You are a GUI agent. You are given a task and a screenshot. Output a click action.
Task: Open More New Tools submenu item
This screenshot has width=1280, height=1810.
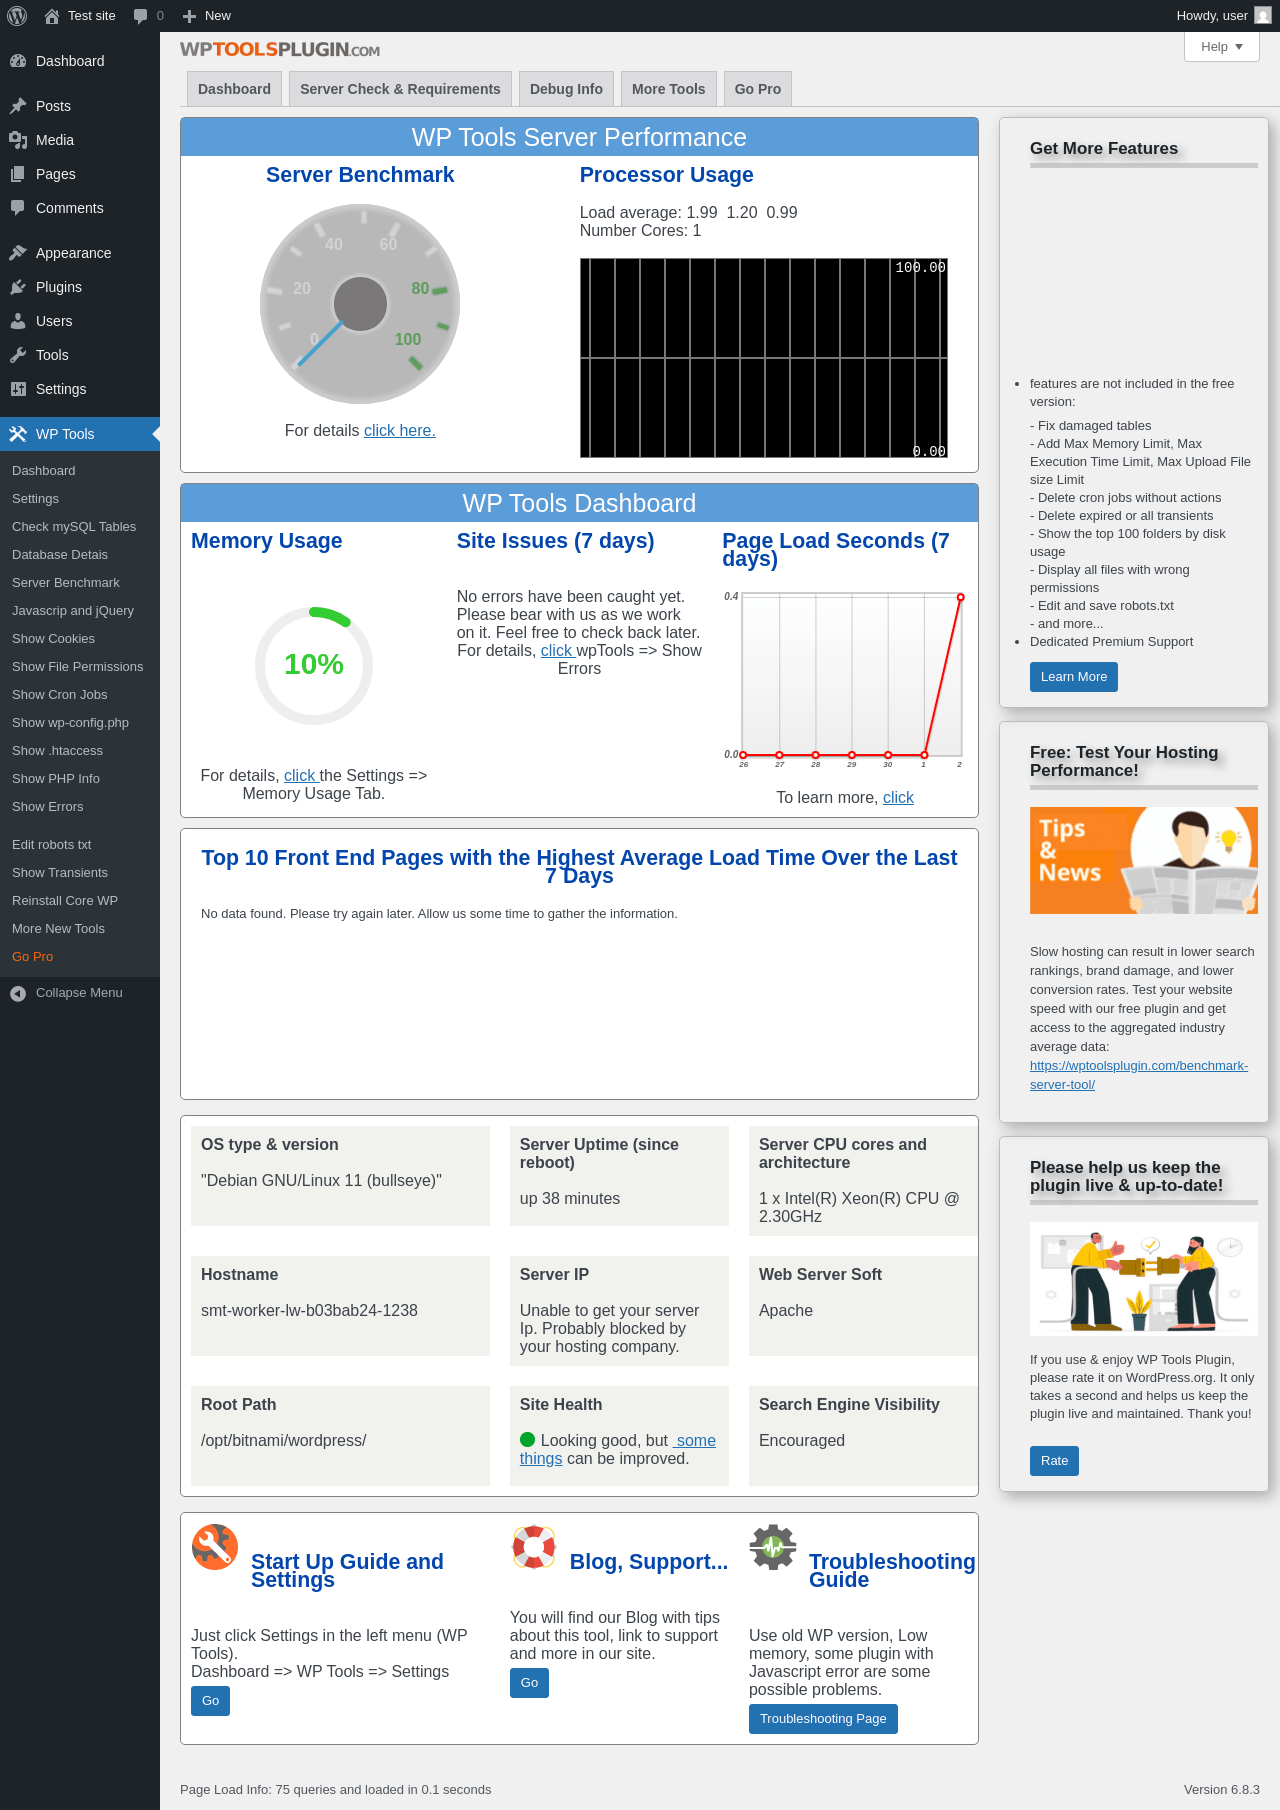[80, 929]
